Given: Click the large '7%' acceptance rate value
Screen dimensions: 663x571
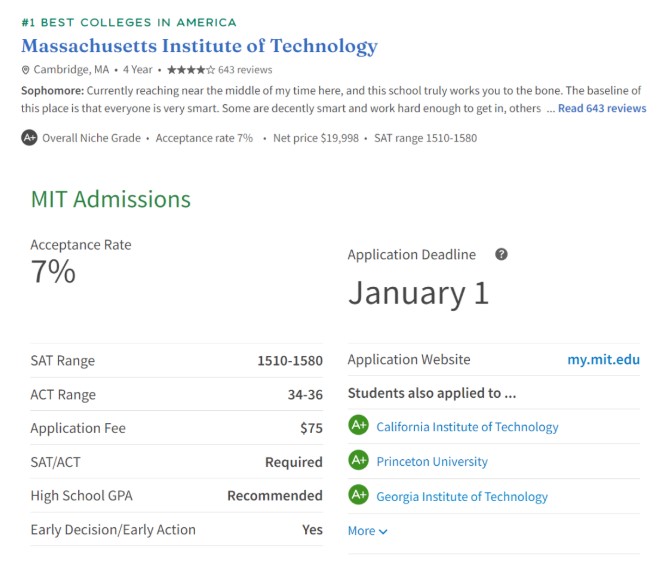Looking at the screenshot, I should coord(53,271).
